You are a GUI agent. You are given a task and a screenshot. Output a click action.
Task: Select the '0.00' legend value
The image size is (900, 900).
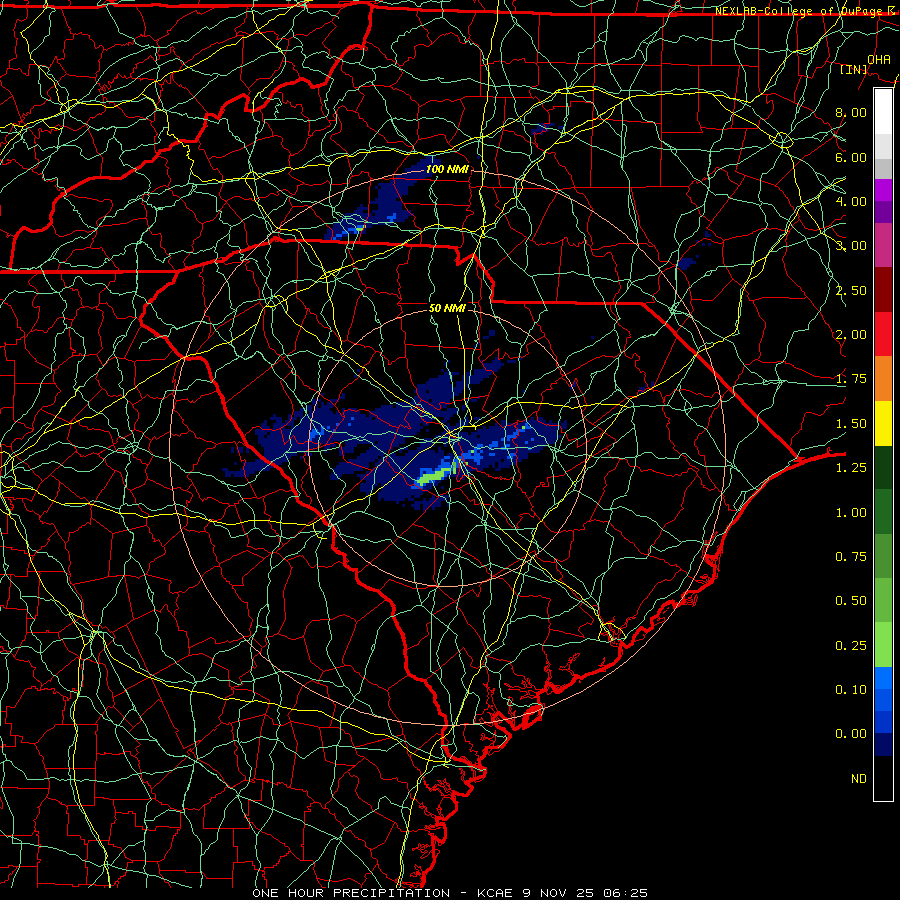(851, 734)
